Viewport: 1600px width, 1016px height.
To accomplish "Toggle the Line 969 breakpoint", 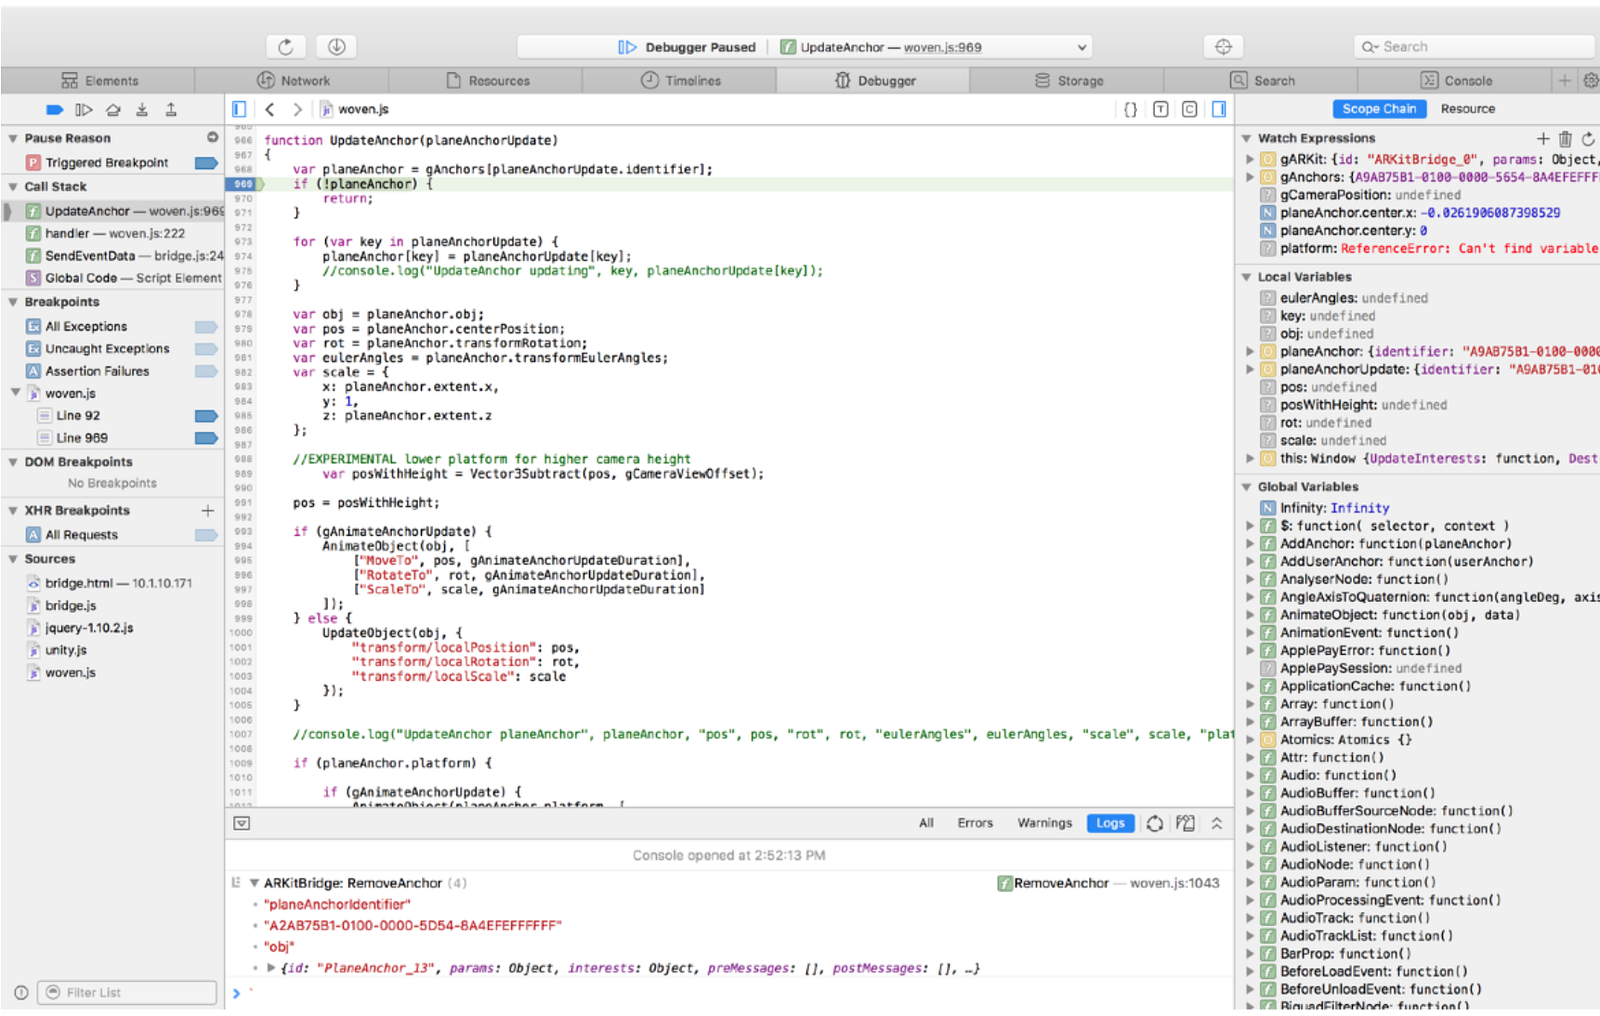I will 206,438.
